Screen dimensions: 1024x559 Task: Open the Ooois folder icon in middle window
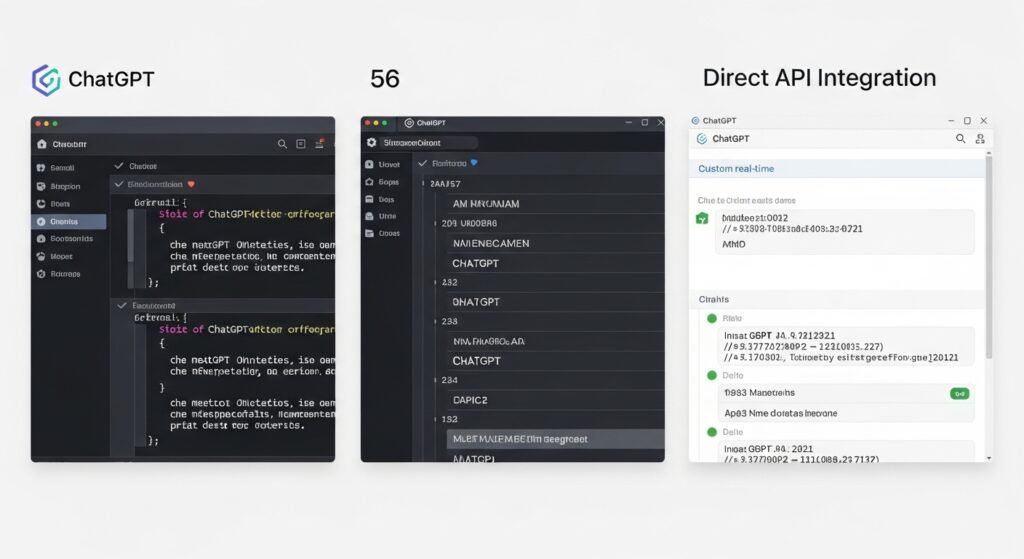(370, 233)
